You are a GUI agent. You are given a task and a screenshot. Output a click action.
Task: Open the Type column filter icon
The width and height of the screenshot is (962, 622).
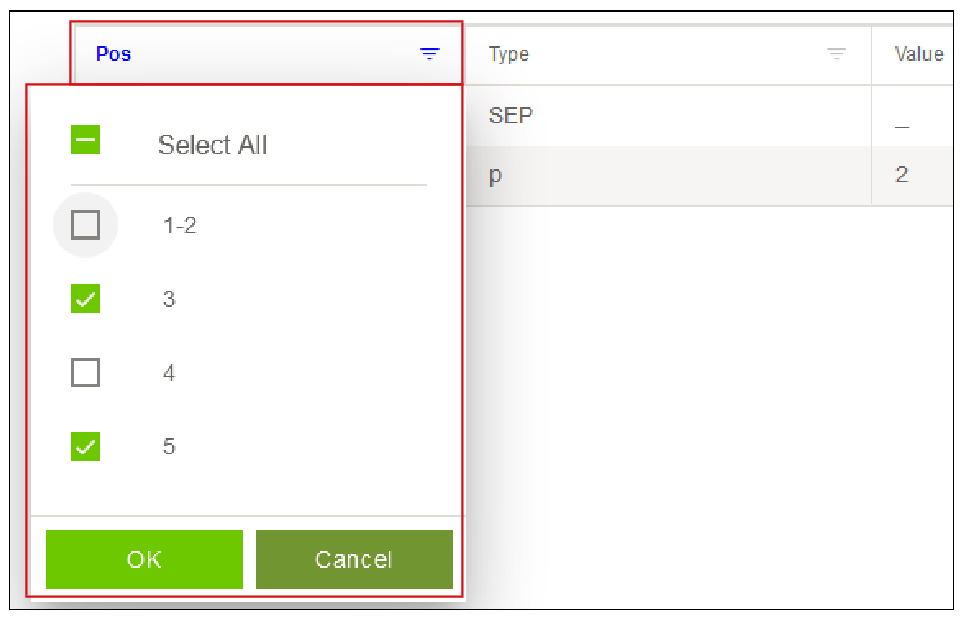(836, 54)
